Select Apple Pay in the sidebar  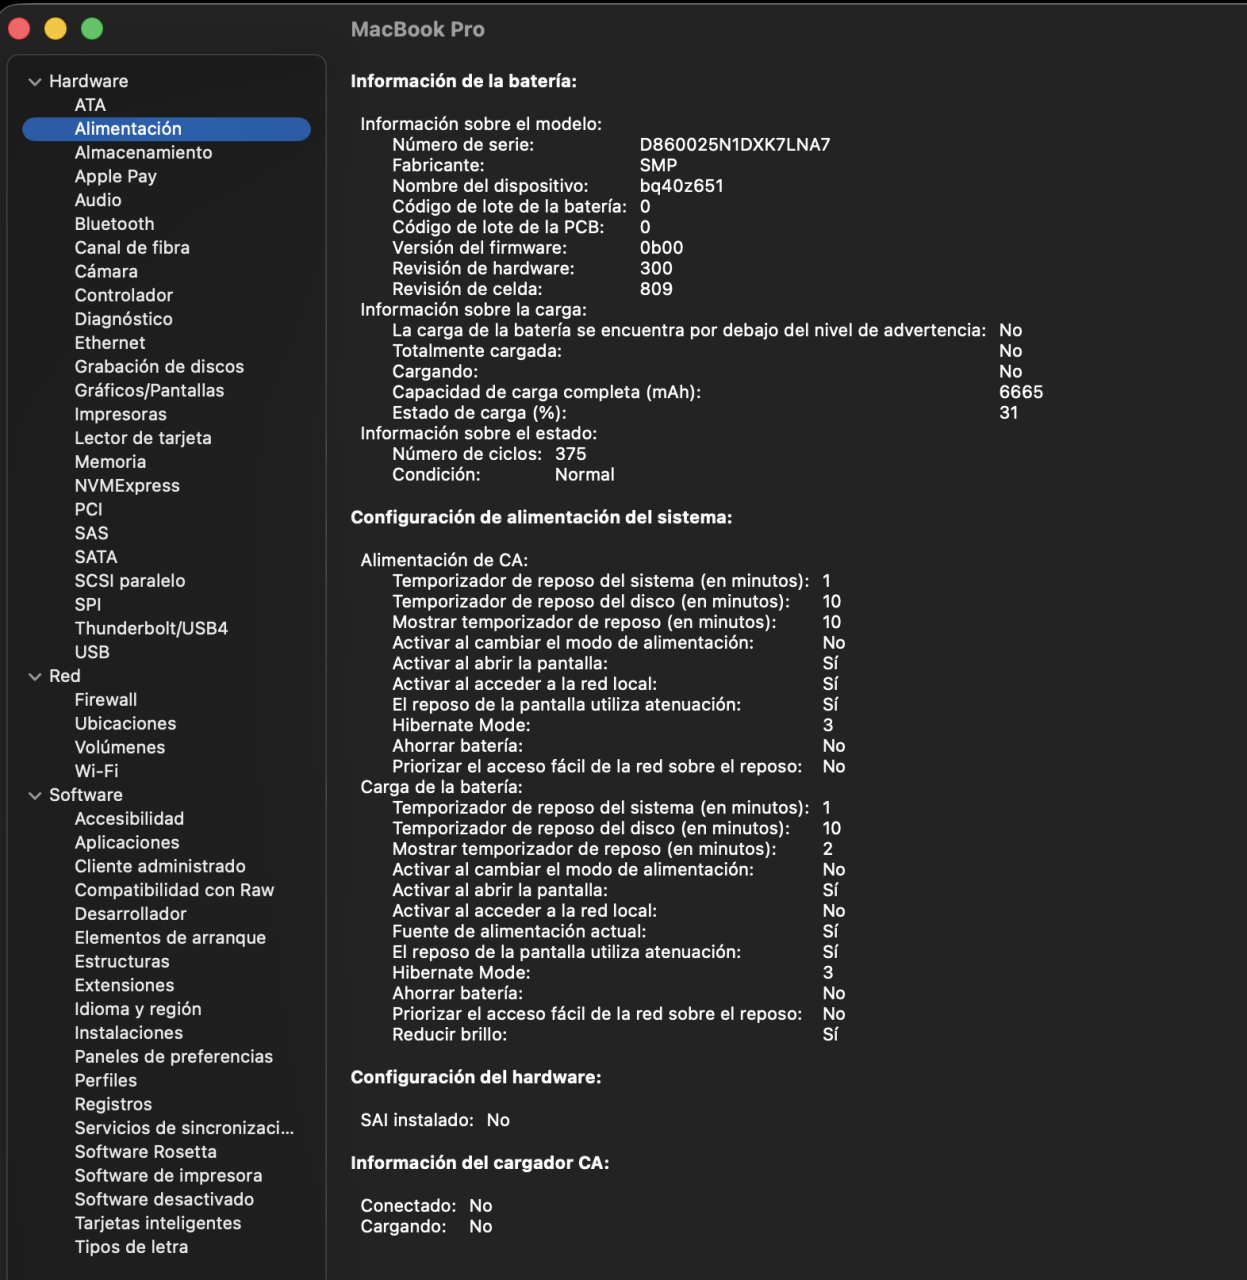115,177
